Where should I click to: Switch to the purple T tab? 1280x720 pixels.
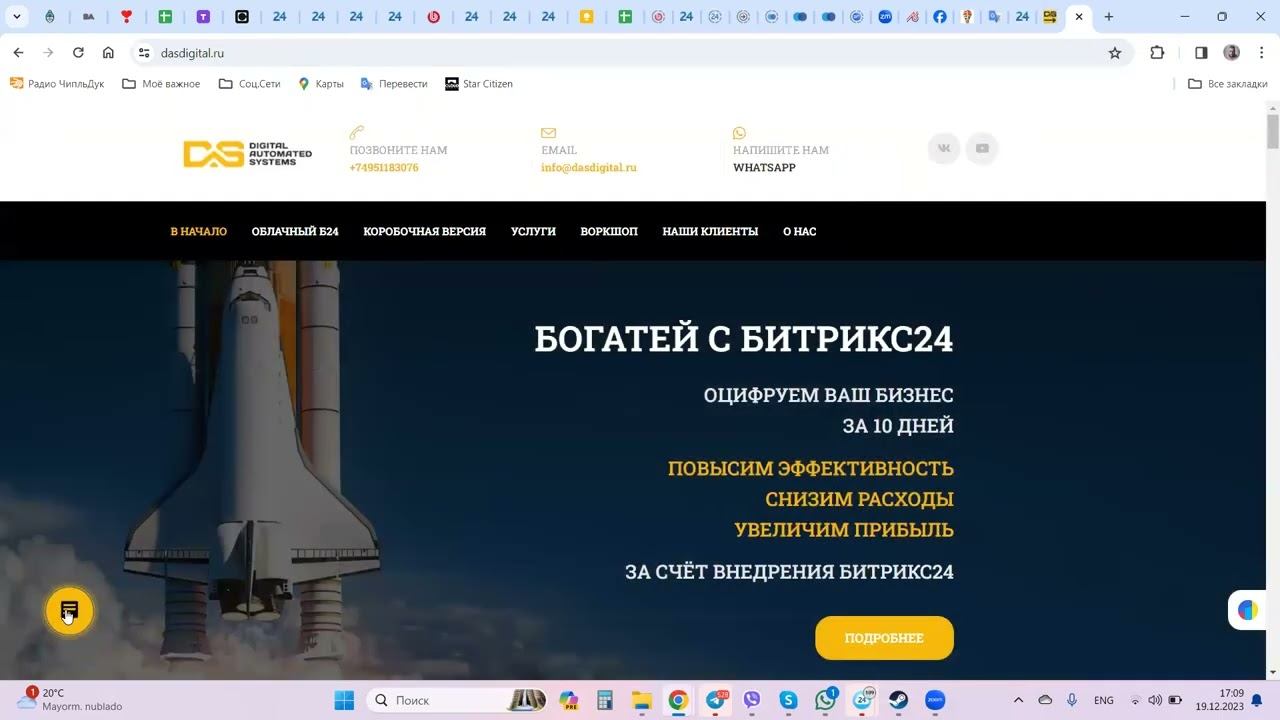(203, 17)
